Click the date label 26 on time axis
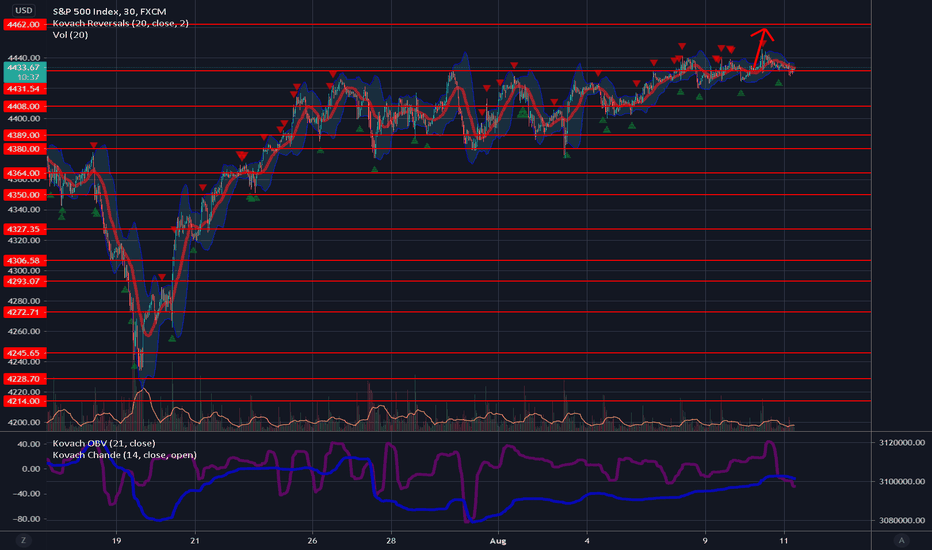The width and height of the screenshot is (932, 550). pos(312,540)
